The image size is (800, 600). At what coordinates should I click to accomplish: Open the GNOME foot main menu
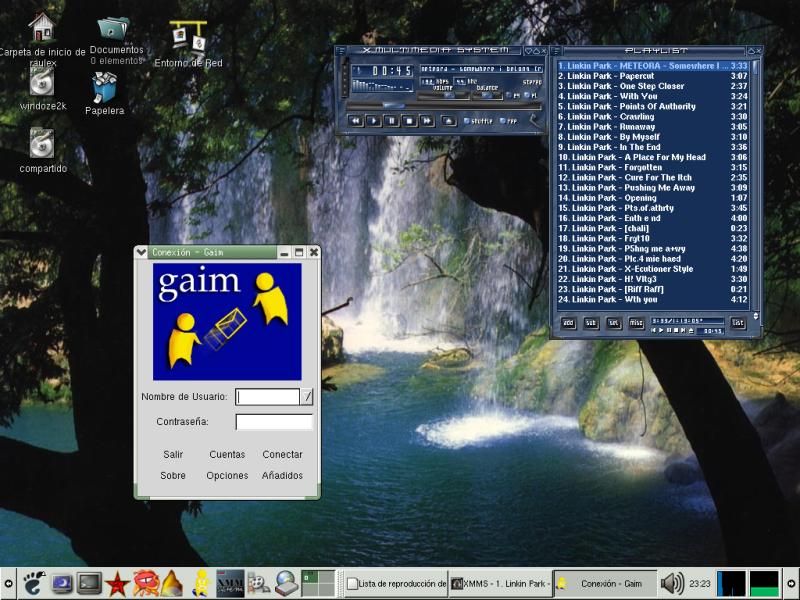coord(34,583)
